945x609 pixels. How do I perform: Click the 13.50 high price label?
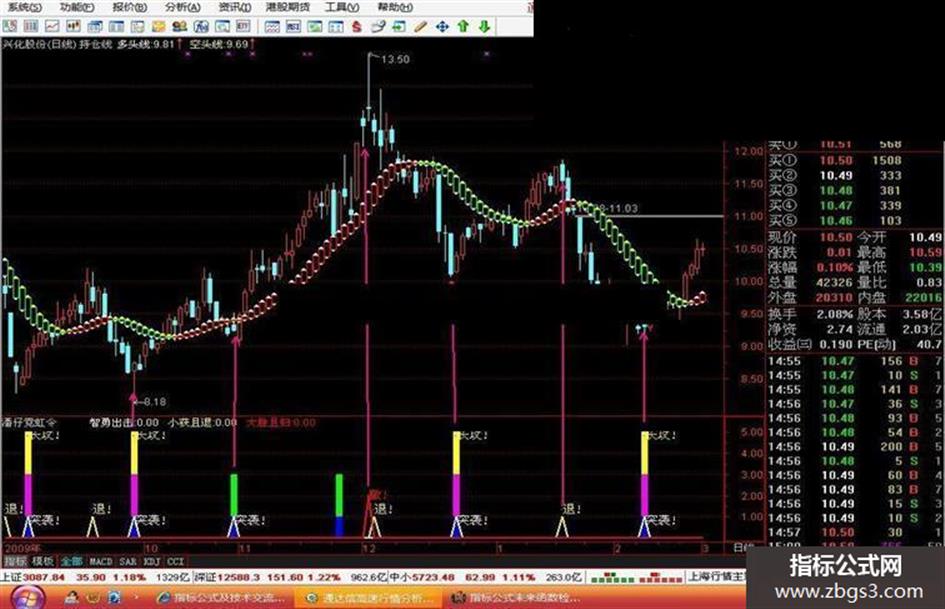pos(395,59)
